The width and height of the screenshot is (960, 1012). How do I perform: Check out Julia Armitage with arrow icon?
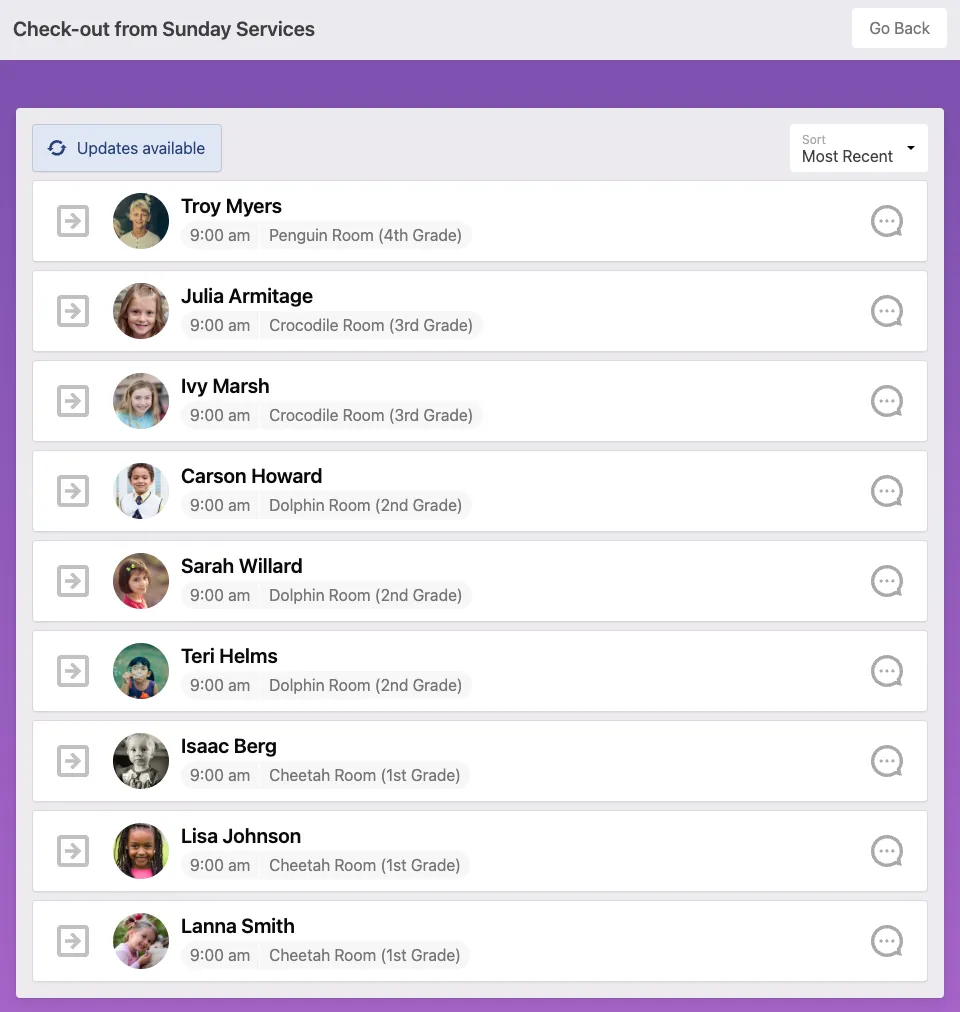tap(73, 311)
